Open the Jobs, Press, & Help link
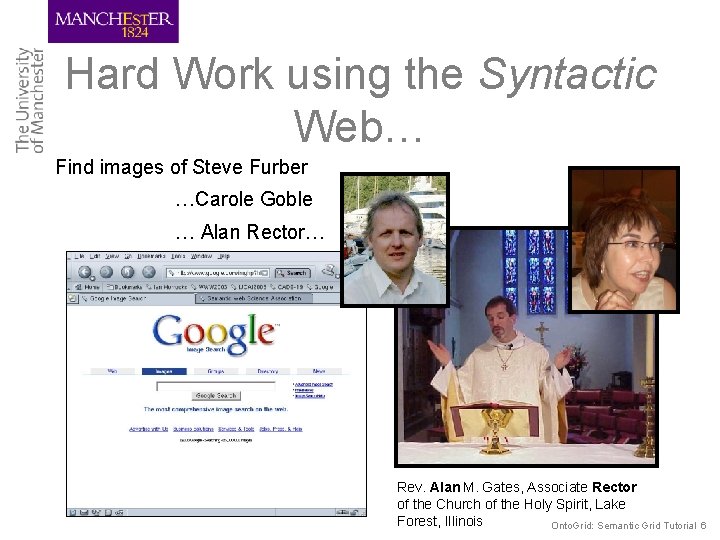The height and width of the screenshot is (540, 720). [281, 429]
